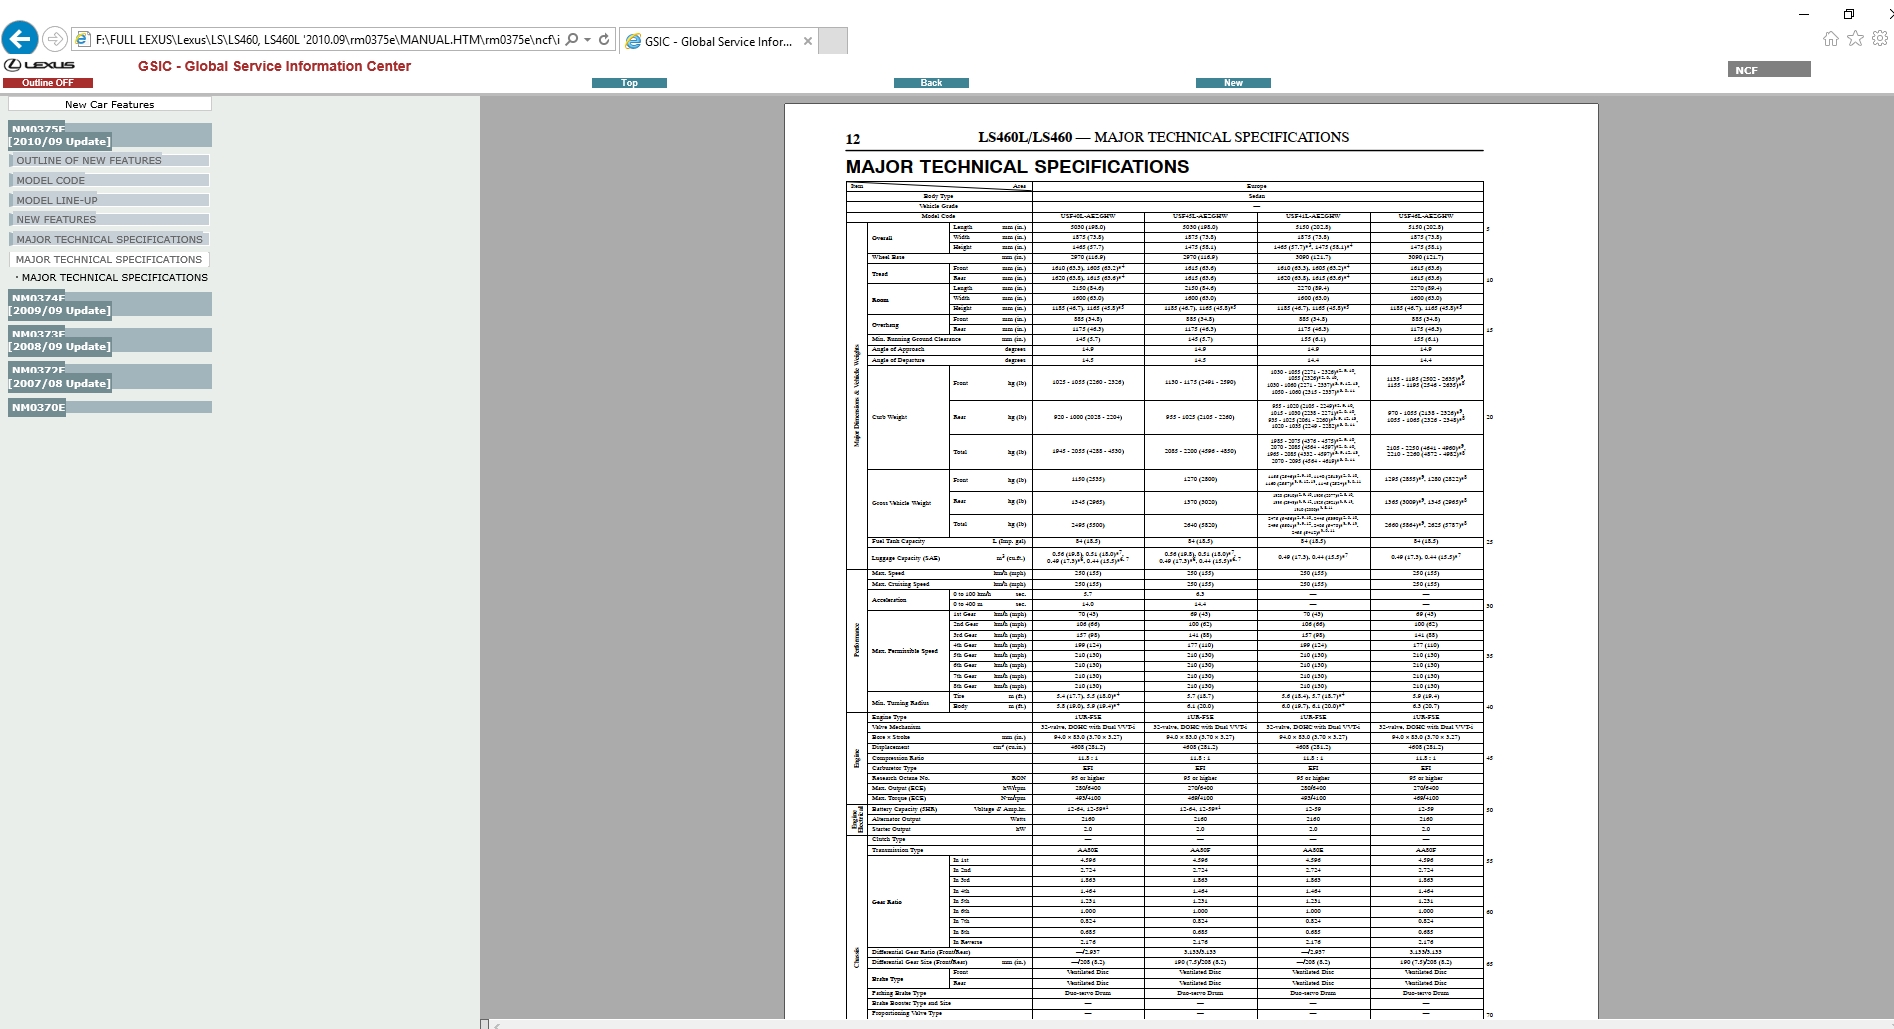
Task: Open the NEW FEATURES item
Action: [x=110, y=220]
